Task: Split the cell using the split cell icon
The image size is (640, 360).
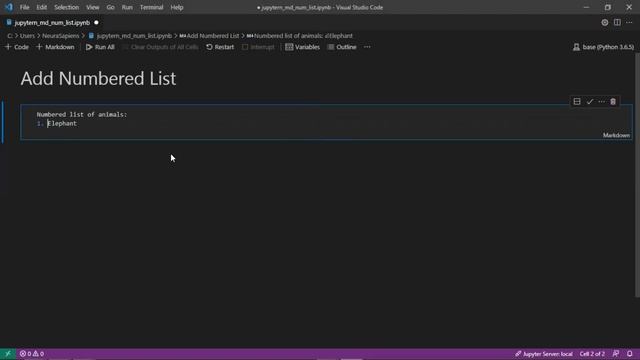Action: click(x=577, y=102)
